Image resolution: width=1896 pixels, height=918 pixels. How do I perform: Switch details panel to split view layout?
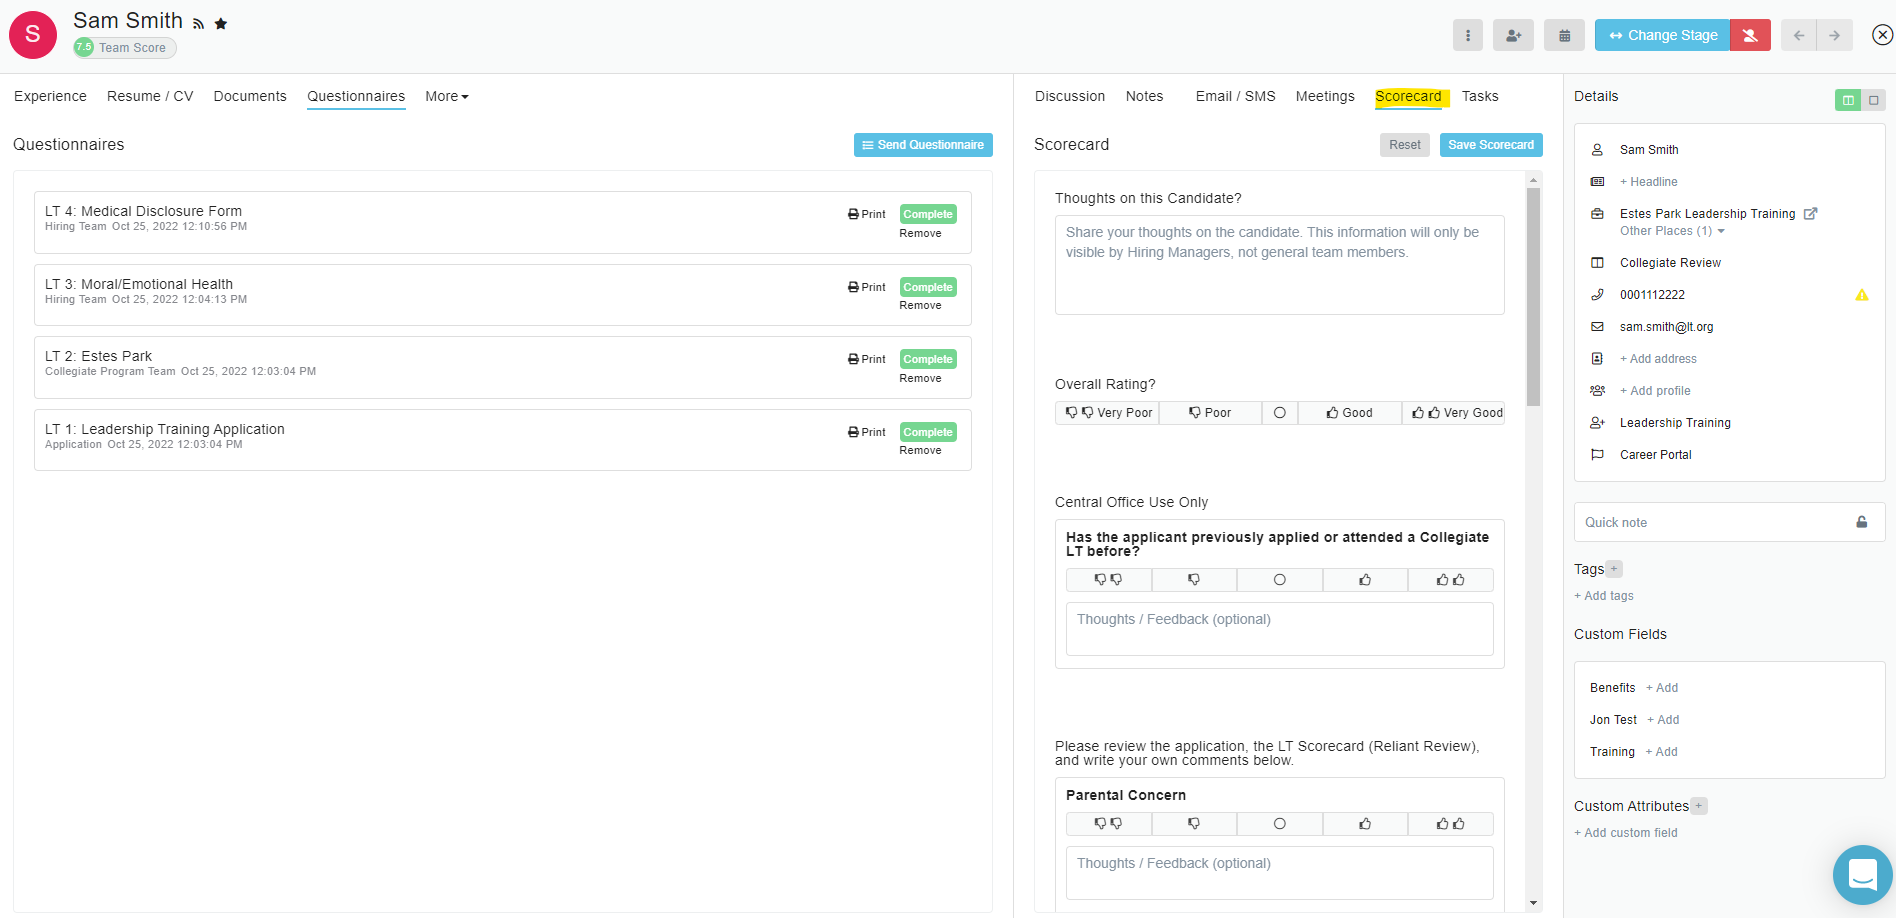(x=1848, y=100)
